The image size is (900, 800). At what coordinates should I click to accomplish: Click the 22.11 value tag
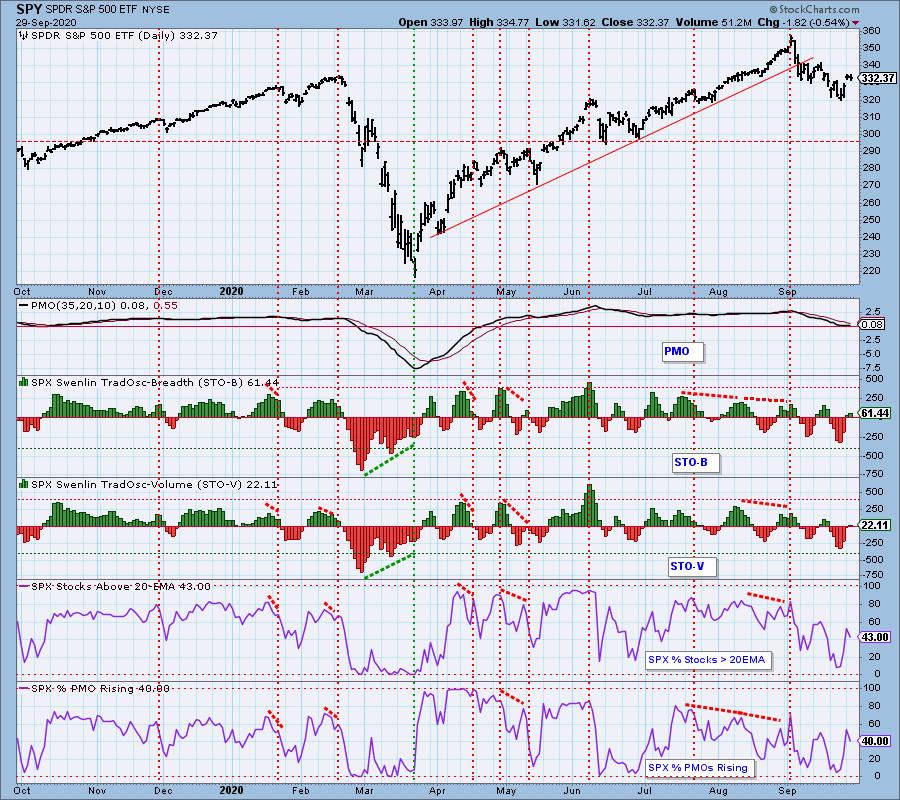coord(875,525)
